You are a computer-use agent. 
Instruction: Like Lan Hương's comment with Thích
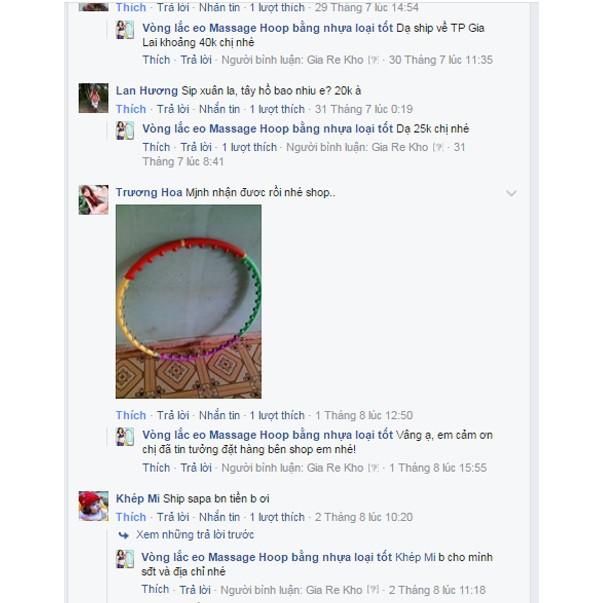click(131, 109)
